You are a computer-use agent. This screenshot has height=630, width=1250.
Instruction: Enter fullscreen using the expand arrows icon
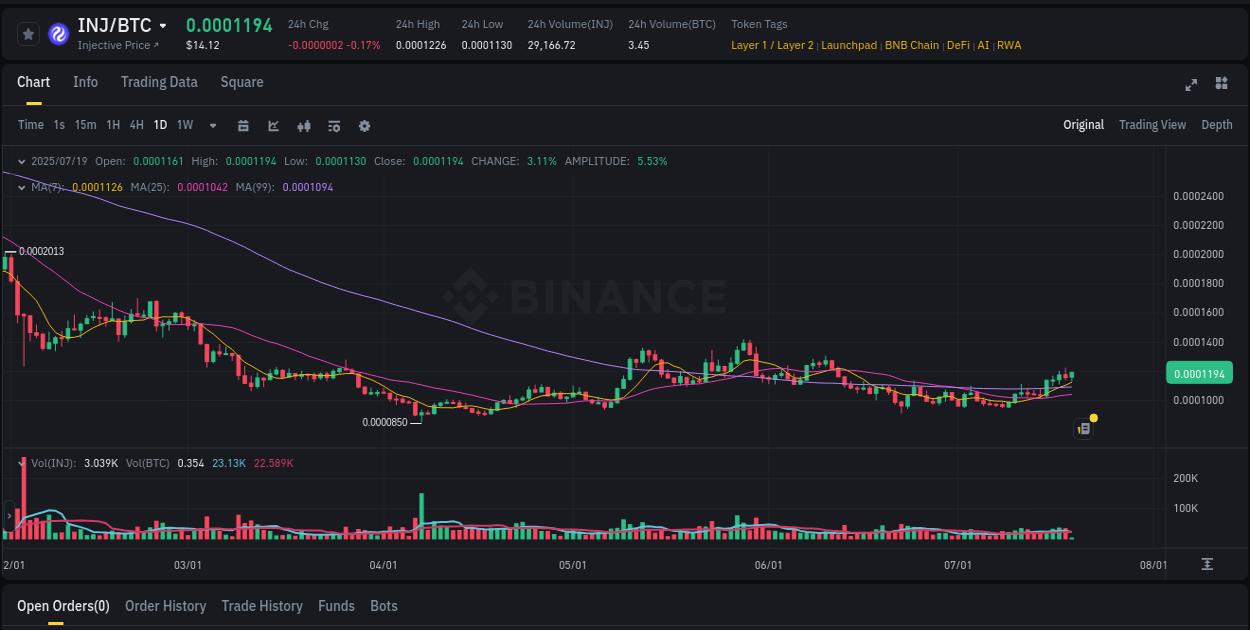pyautogui.click(x=1191, y=85)
